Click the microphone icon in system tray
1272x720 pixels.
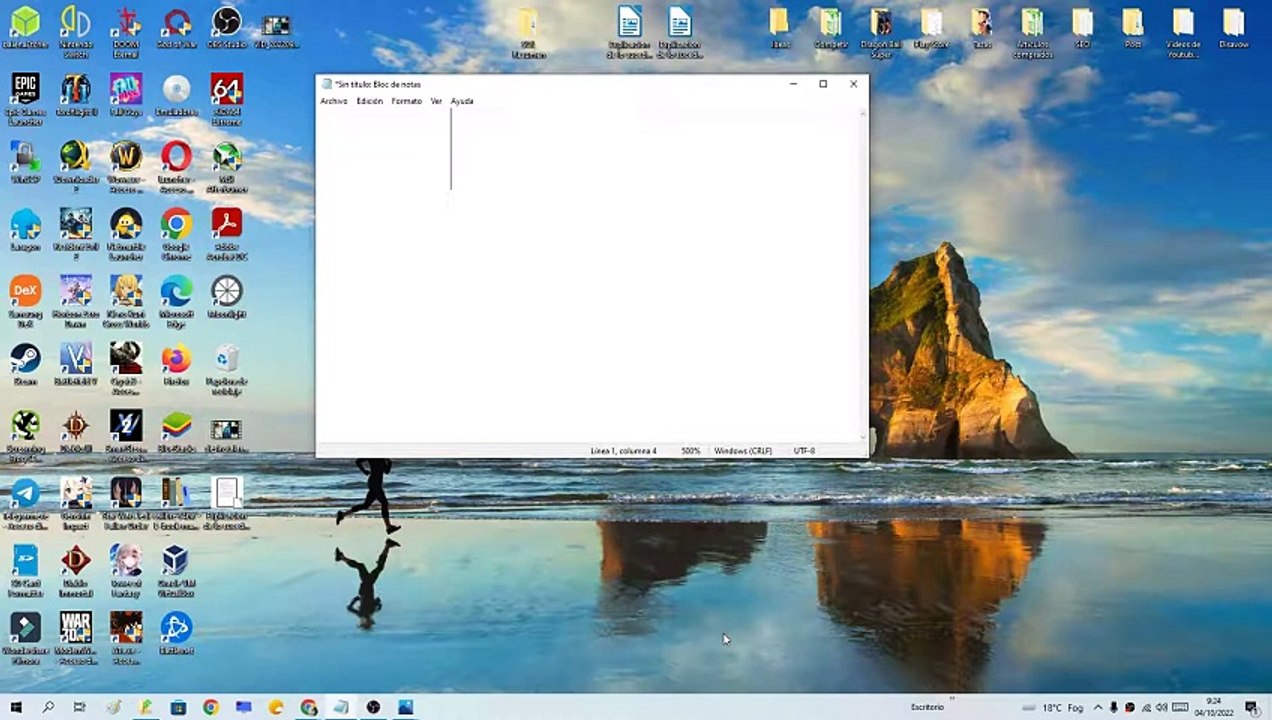point(1114,707)
